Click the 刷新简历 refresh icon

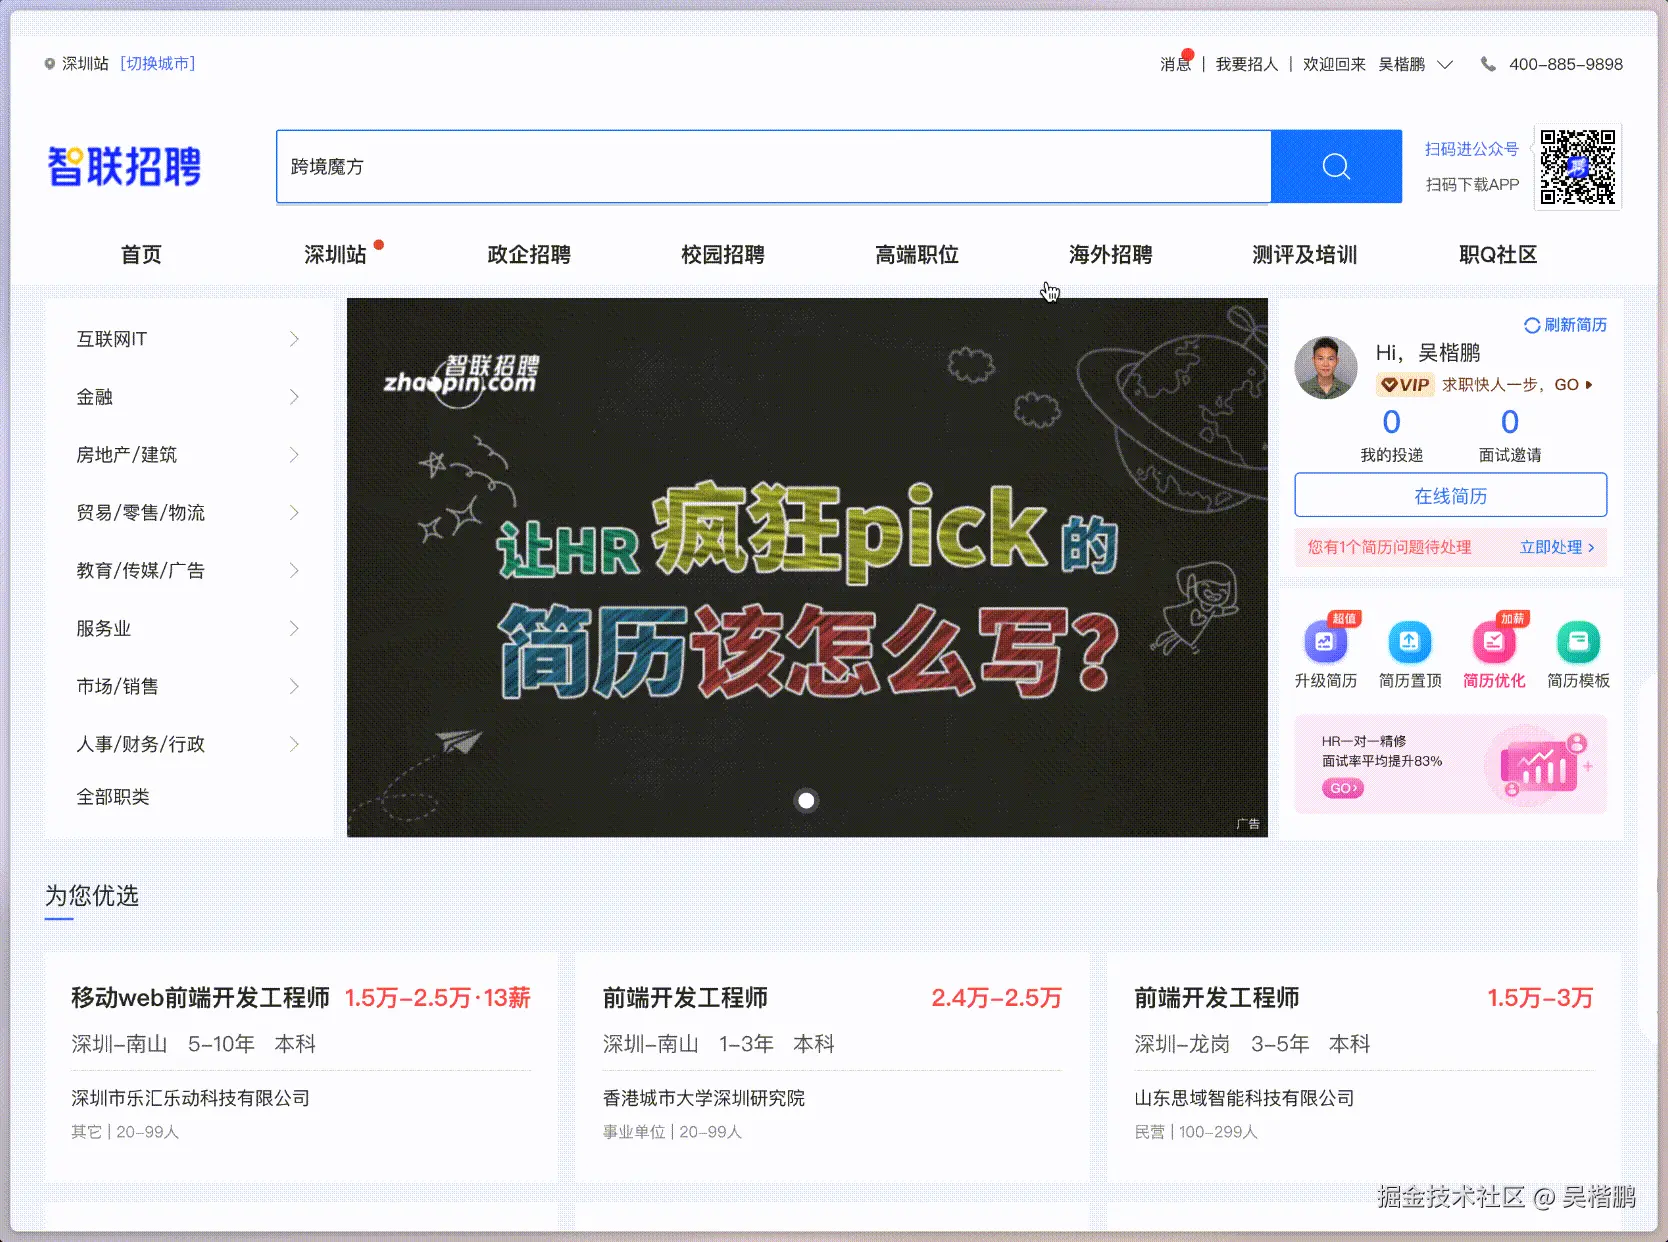point(1531,325)
